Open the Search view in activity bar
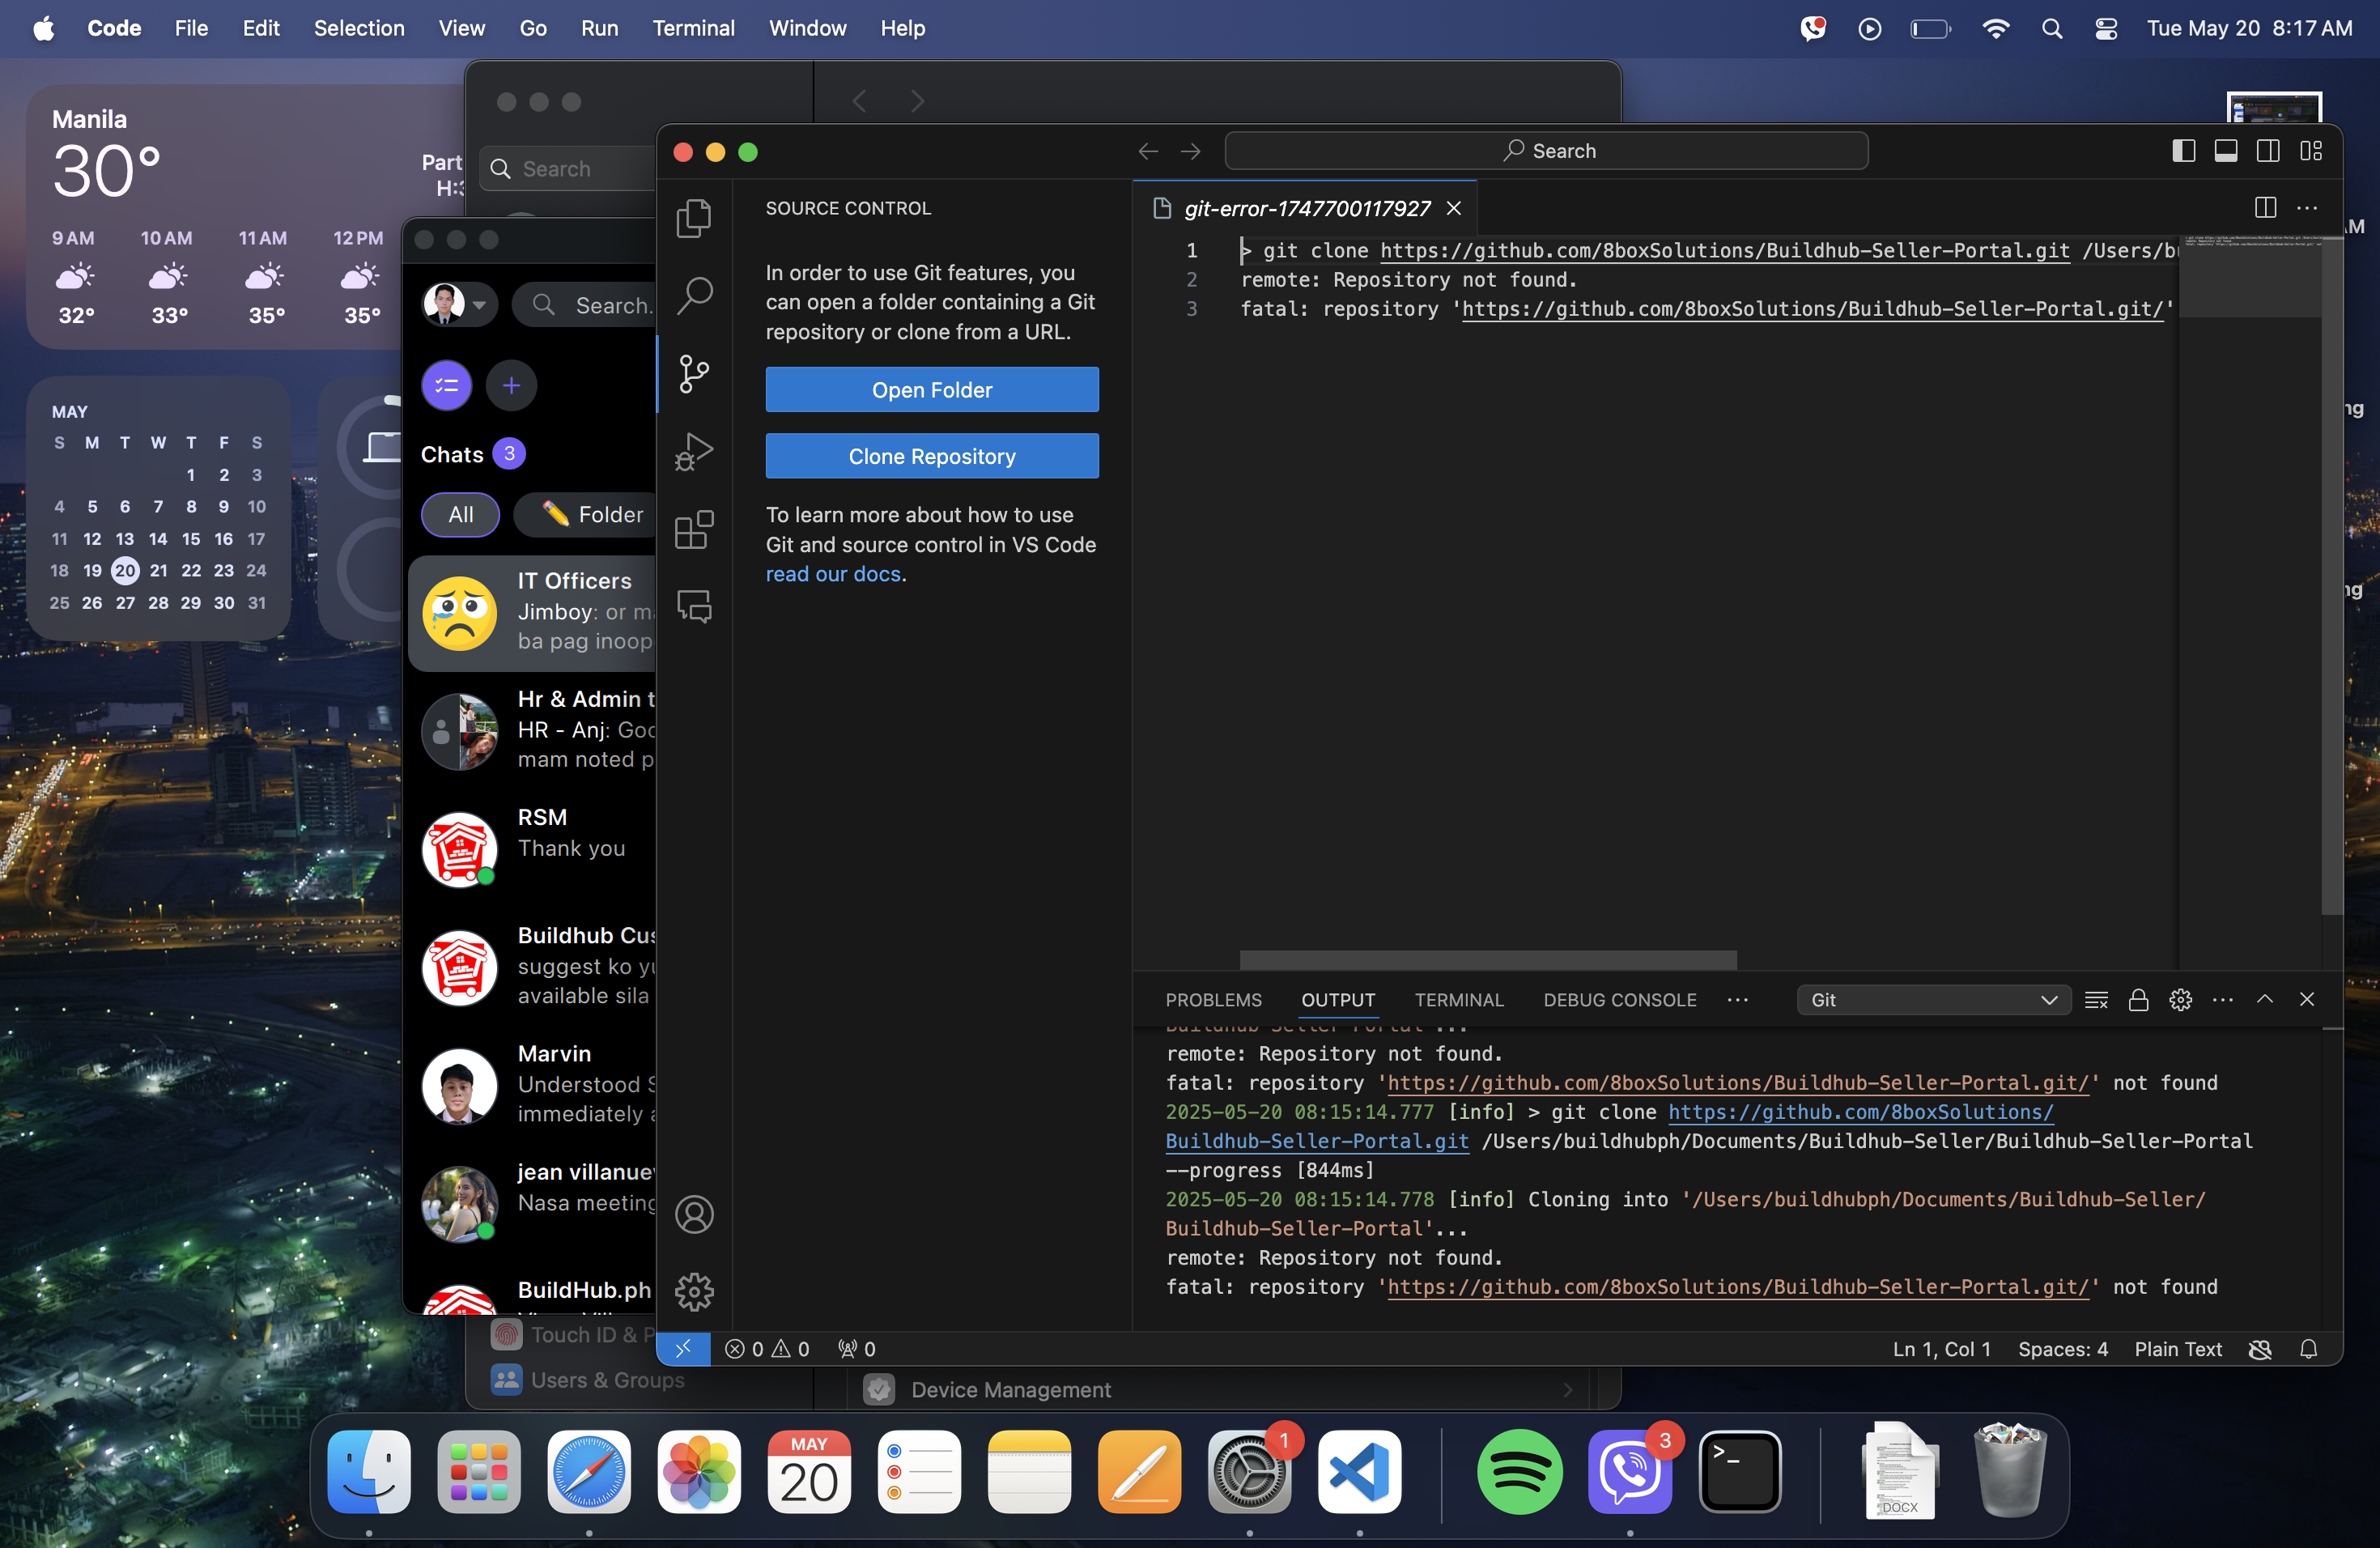 694,295
